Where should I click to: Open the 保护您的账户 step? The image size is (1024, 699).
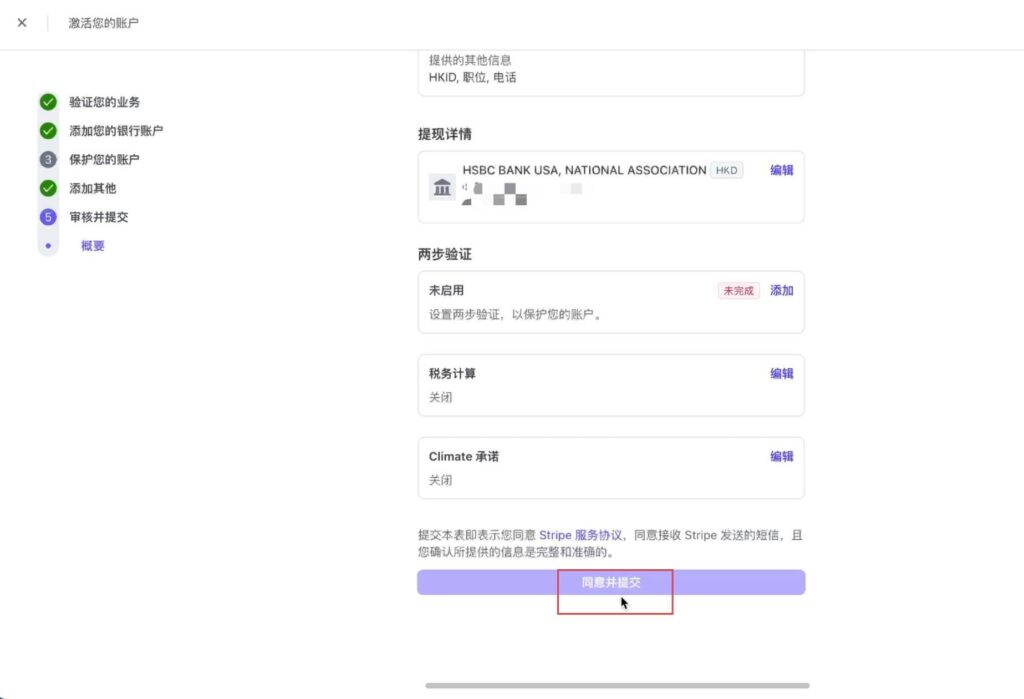104,160
